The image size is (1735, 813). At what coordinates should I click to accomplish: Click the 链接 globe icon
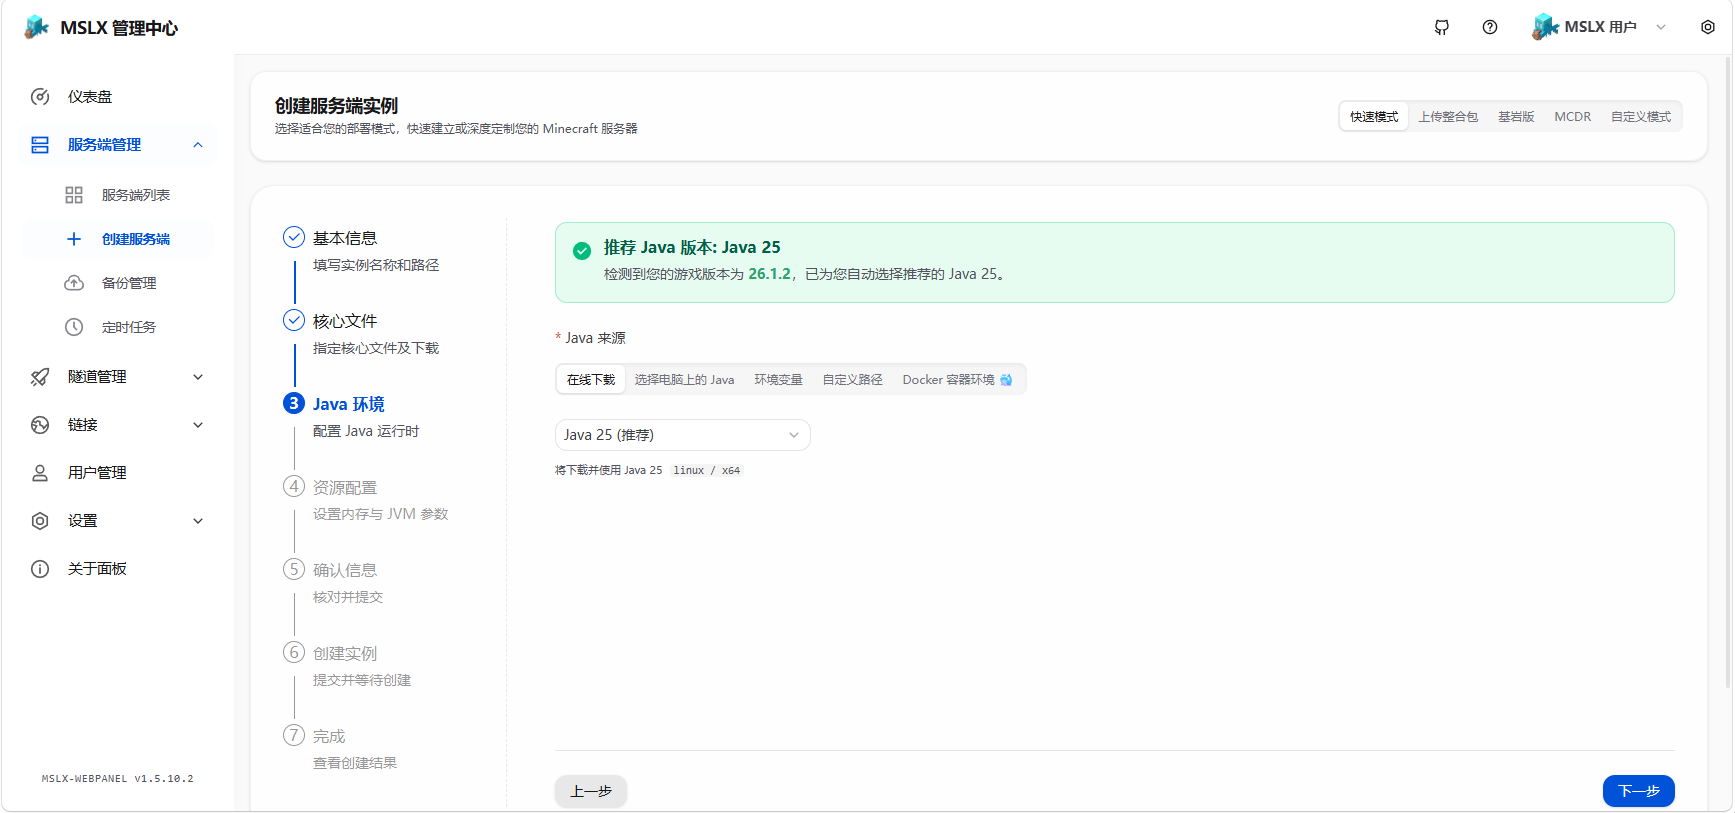40,425
